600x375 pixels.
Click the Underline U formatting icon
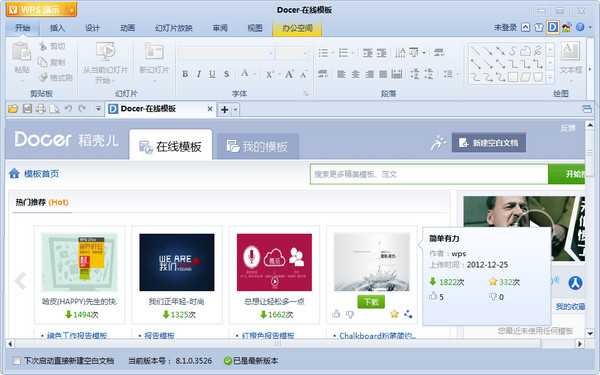pyautogui.click(x=212, y=74)
